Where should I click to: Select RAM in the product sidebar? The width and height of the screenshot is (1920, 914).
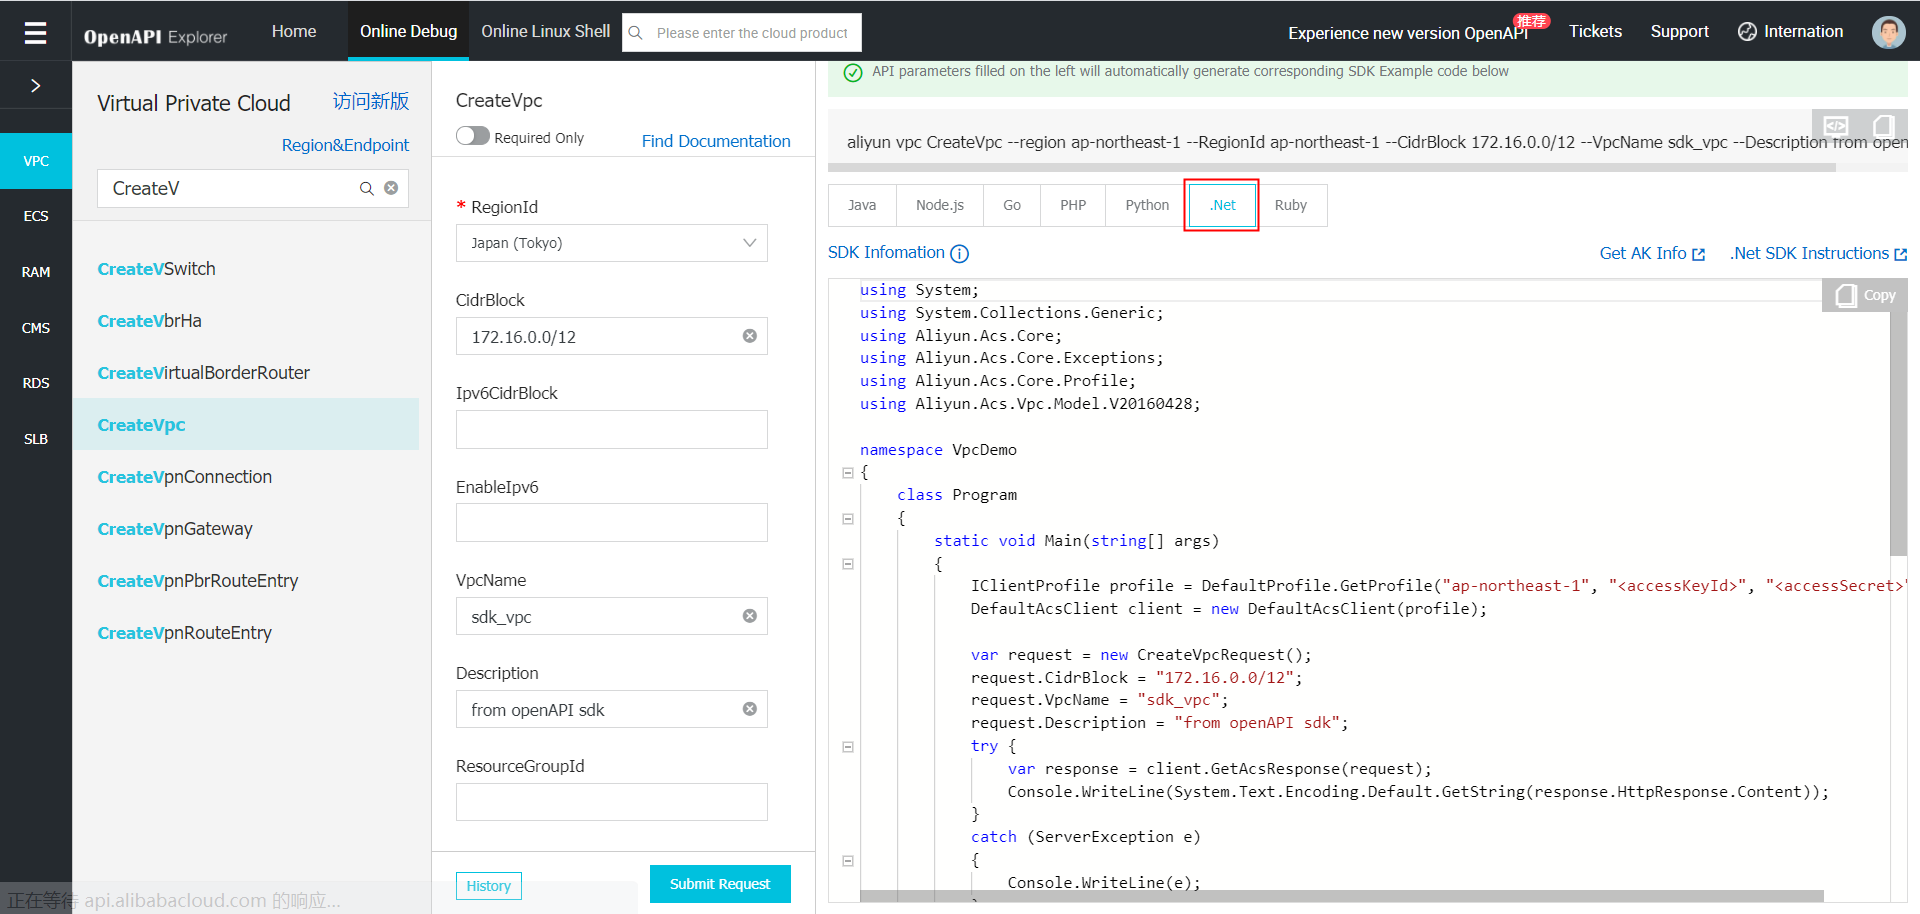[x=36, y=272]
